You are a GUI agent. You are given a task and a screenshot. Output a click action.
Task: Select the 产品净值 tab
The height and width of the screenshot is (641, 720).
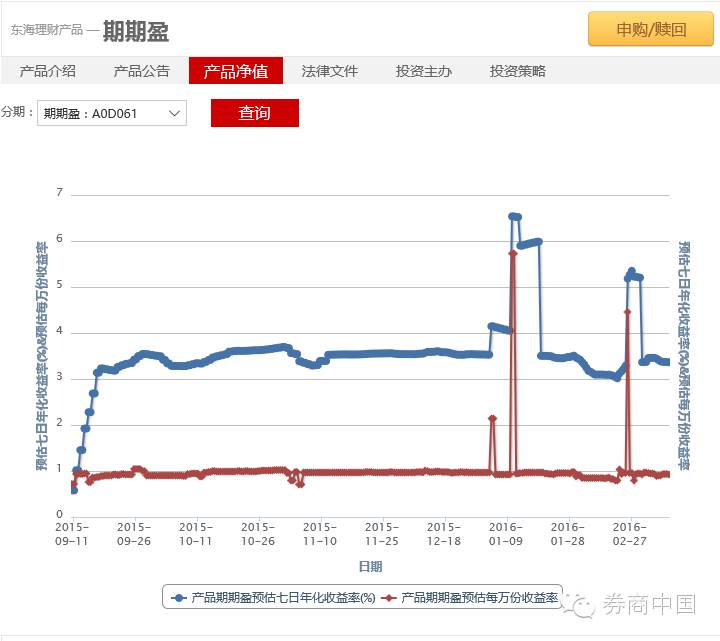pos(236,71)
